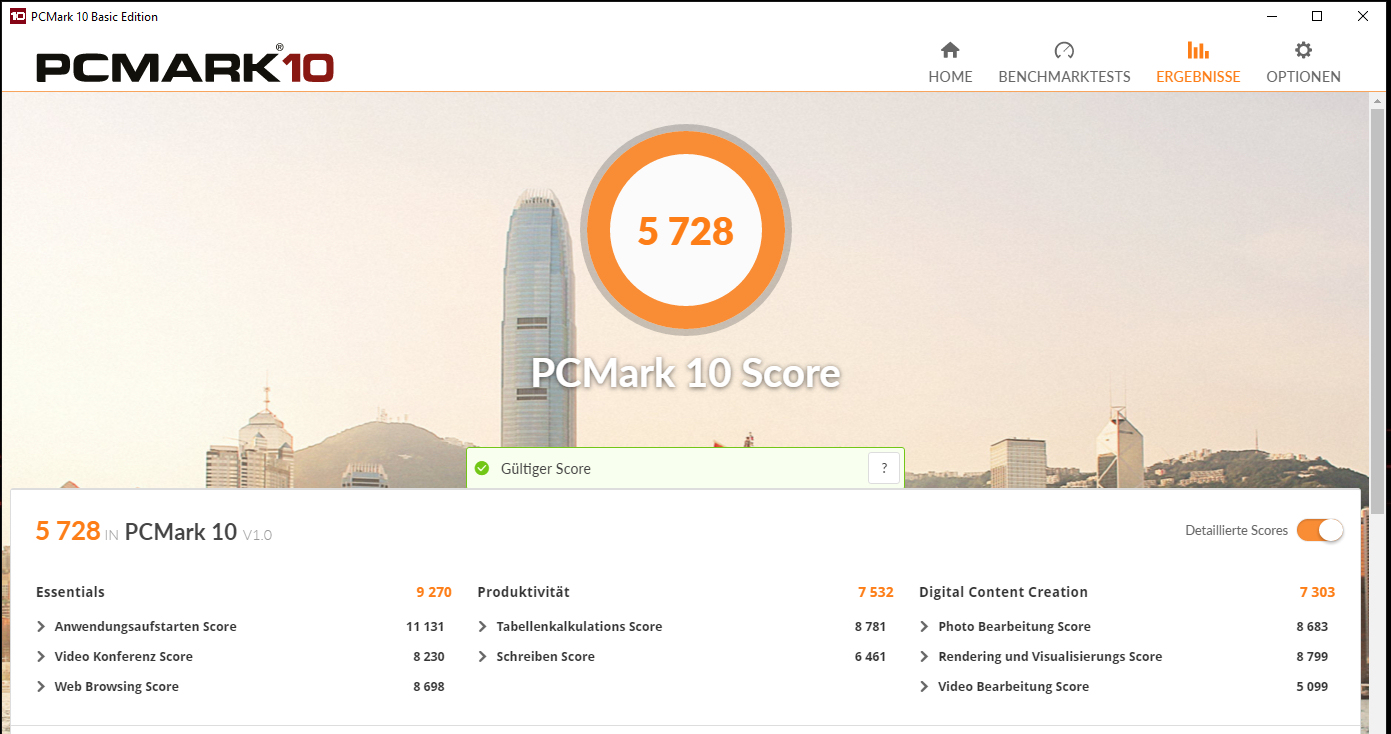Viewport: 1391px width, 734px height.
Task: Click the Detaillierte Scores label
Action: (x=1237, y=531)
